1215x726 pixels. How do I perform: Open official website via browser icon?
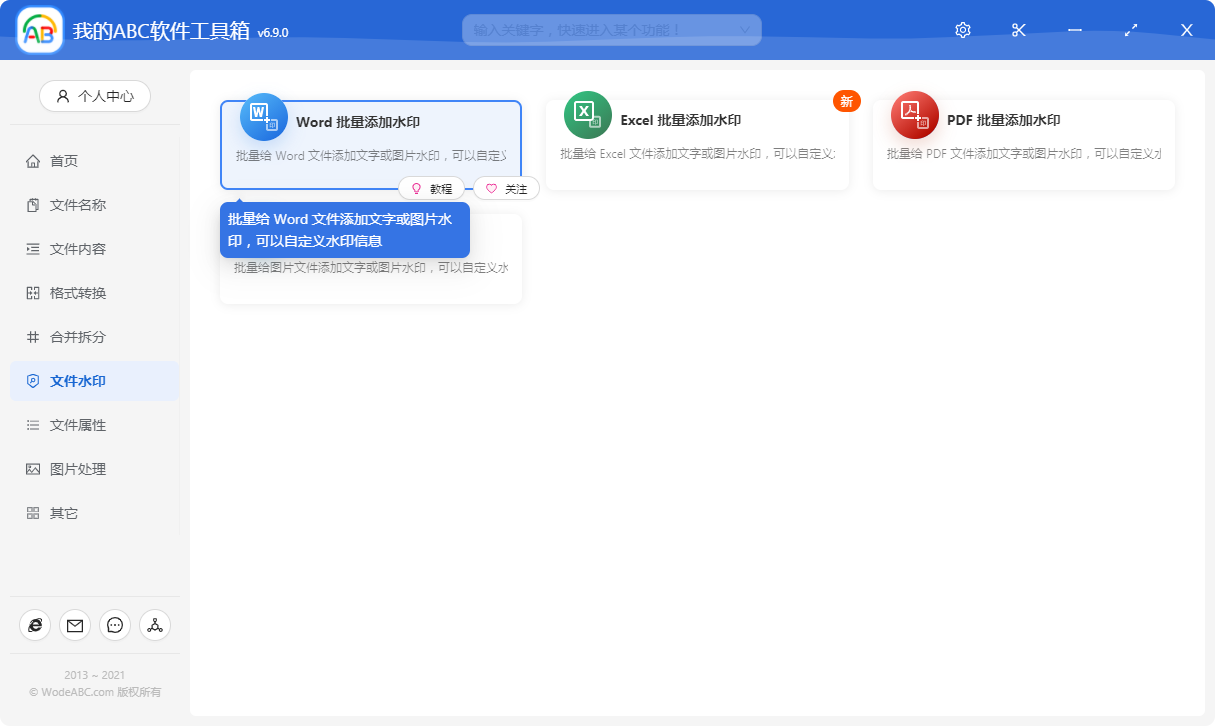pos(35,625)
